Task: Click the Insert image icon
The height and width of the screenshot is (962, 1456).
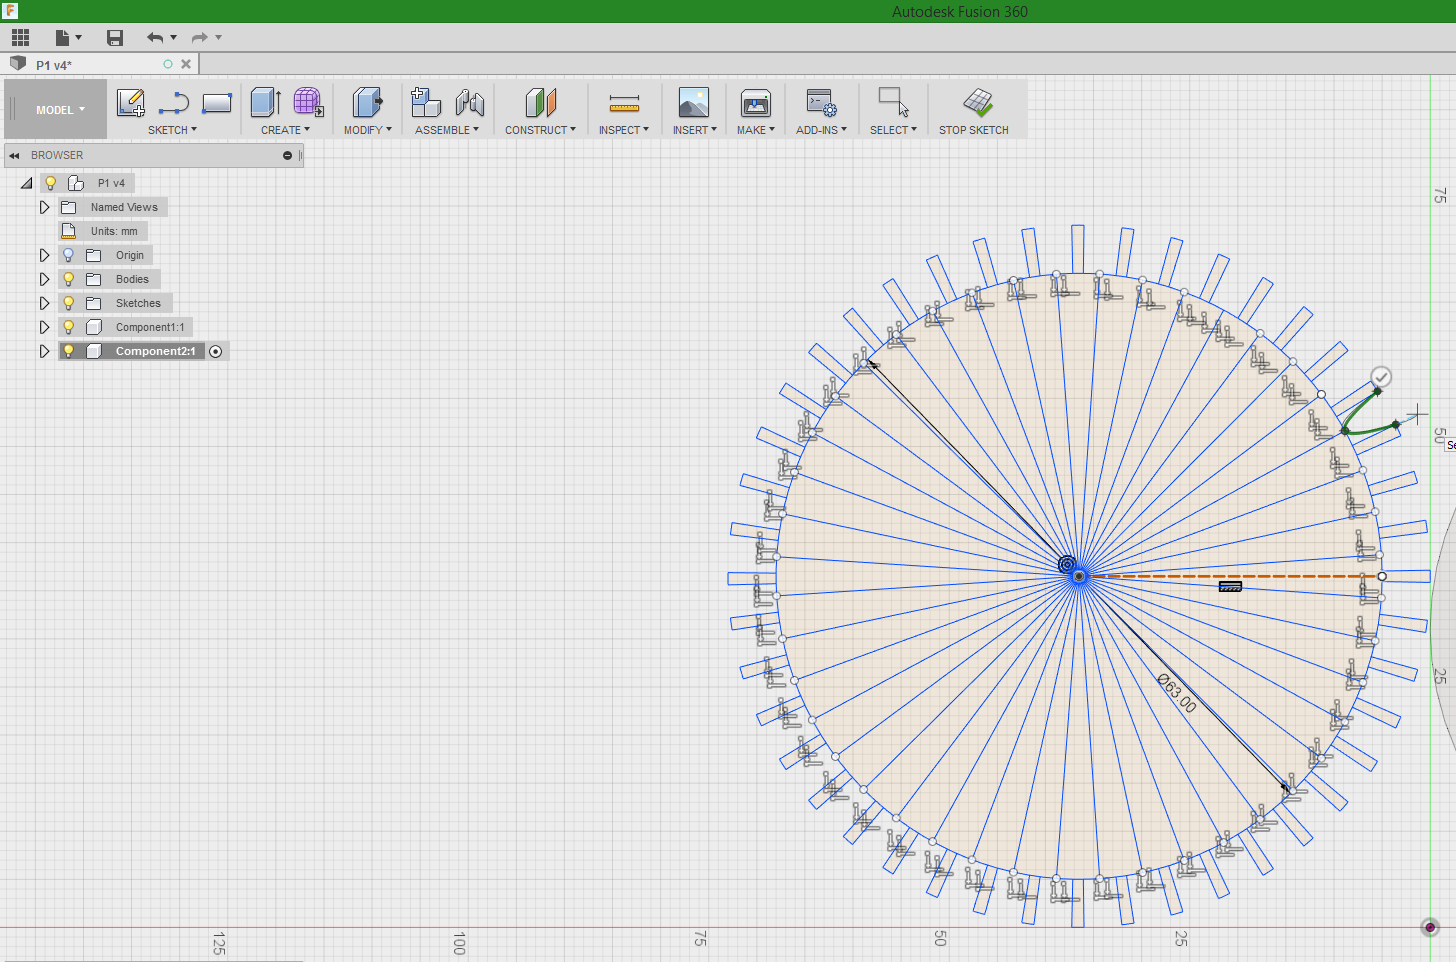Action: [694, 102]
